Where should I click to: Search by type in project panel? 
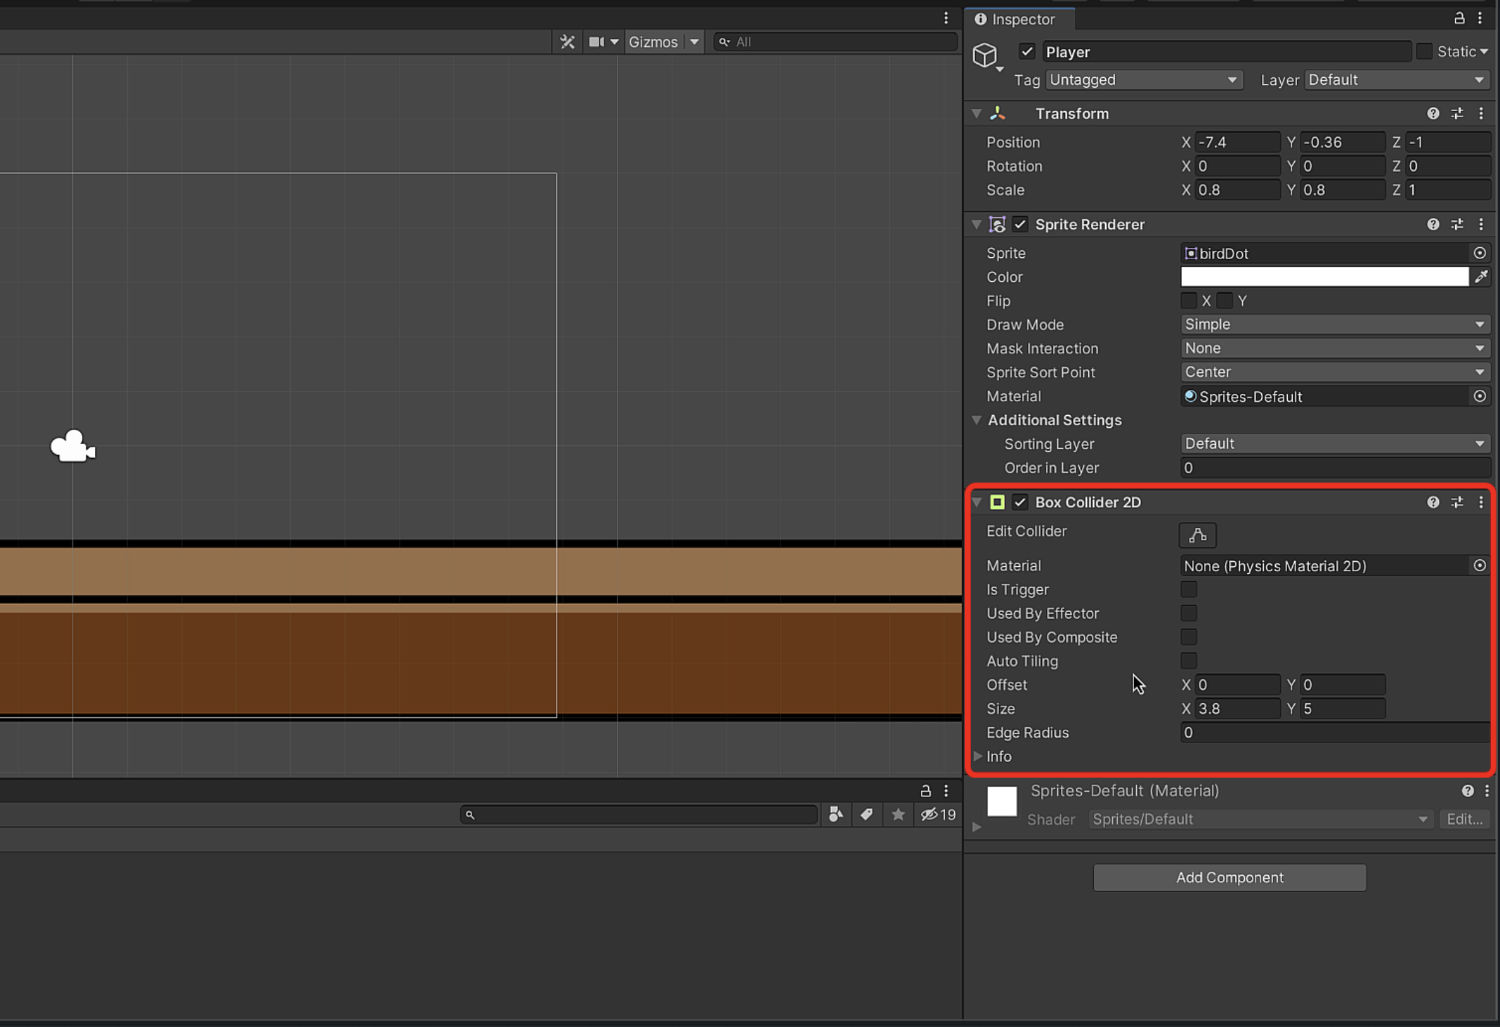[x=836, y=815]
